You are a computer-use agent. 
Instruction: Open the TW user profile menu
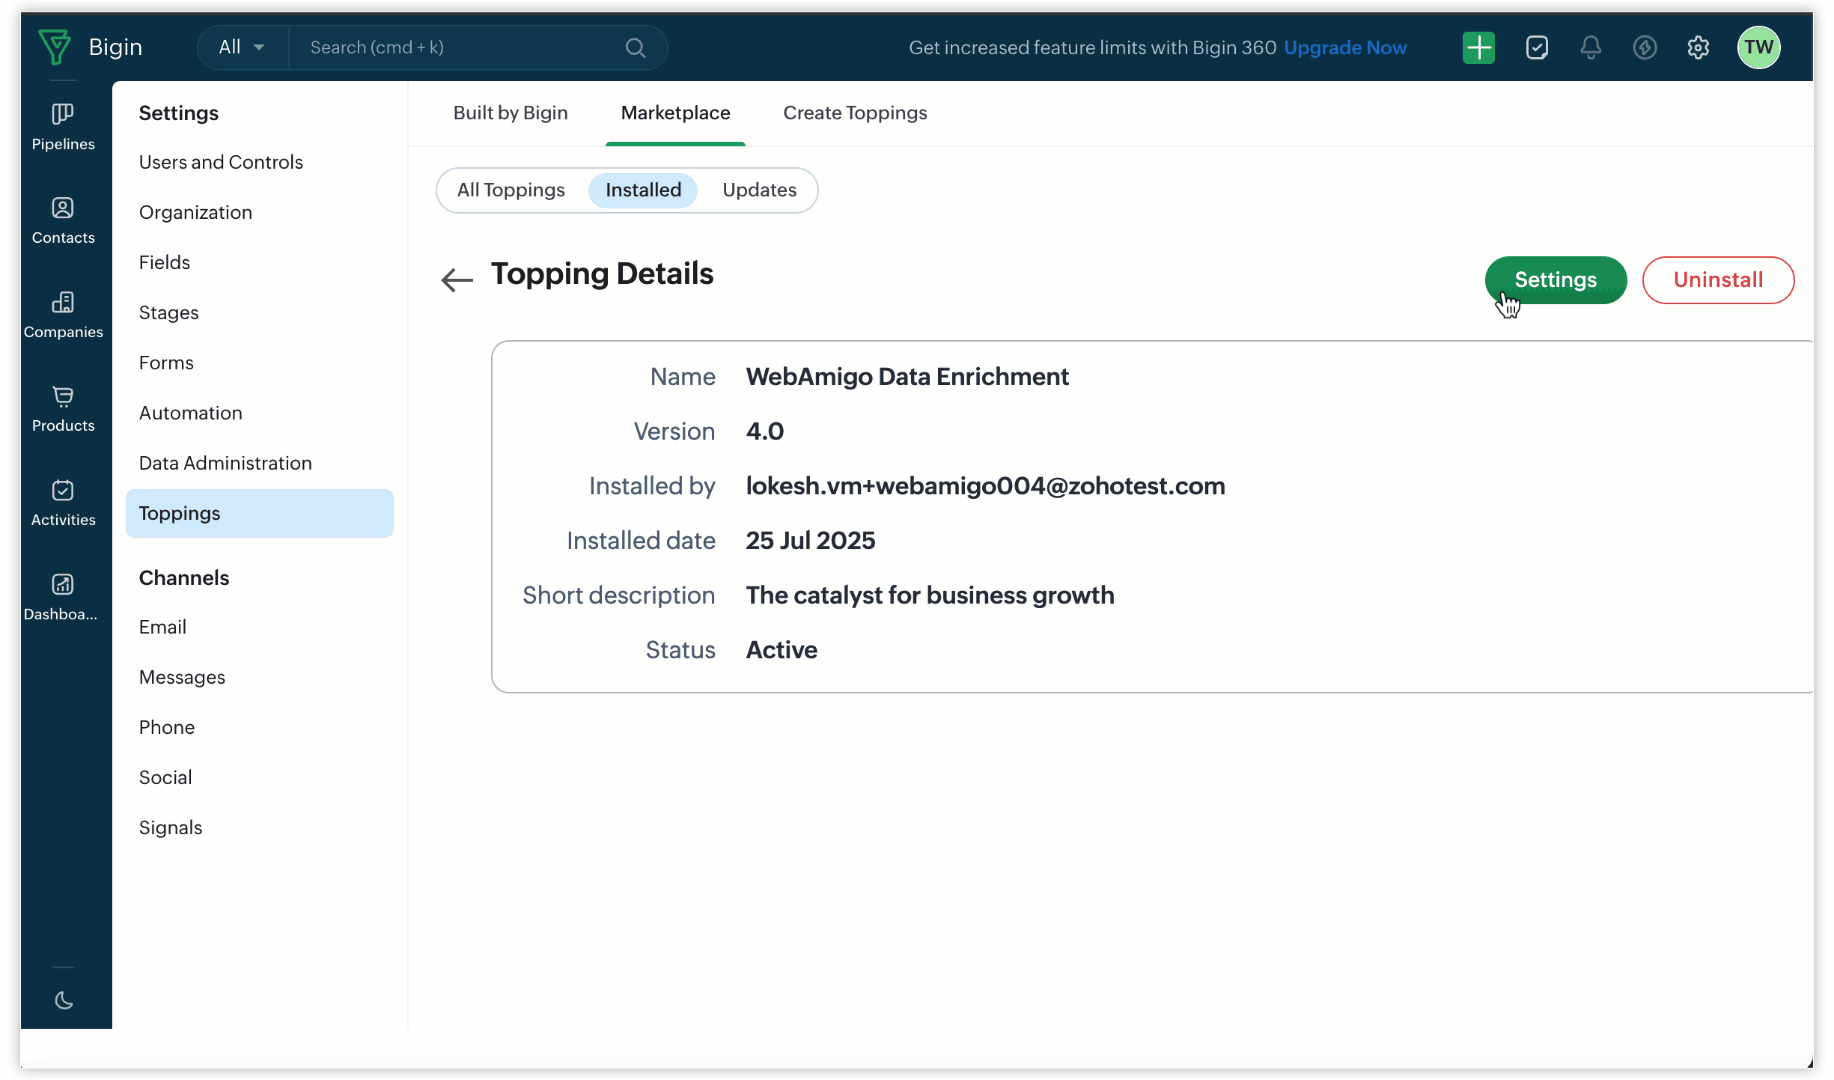(1758, 47)
